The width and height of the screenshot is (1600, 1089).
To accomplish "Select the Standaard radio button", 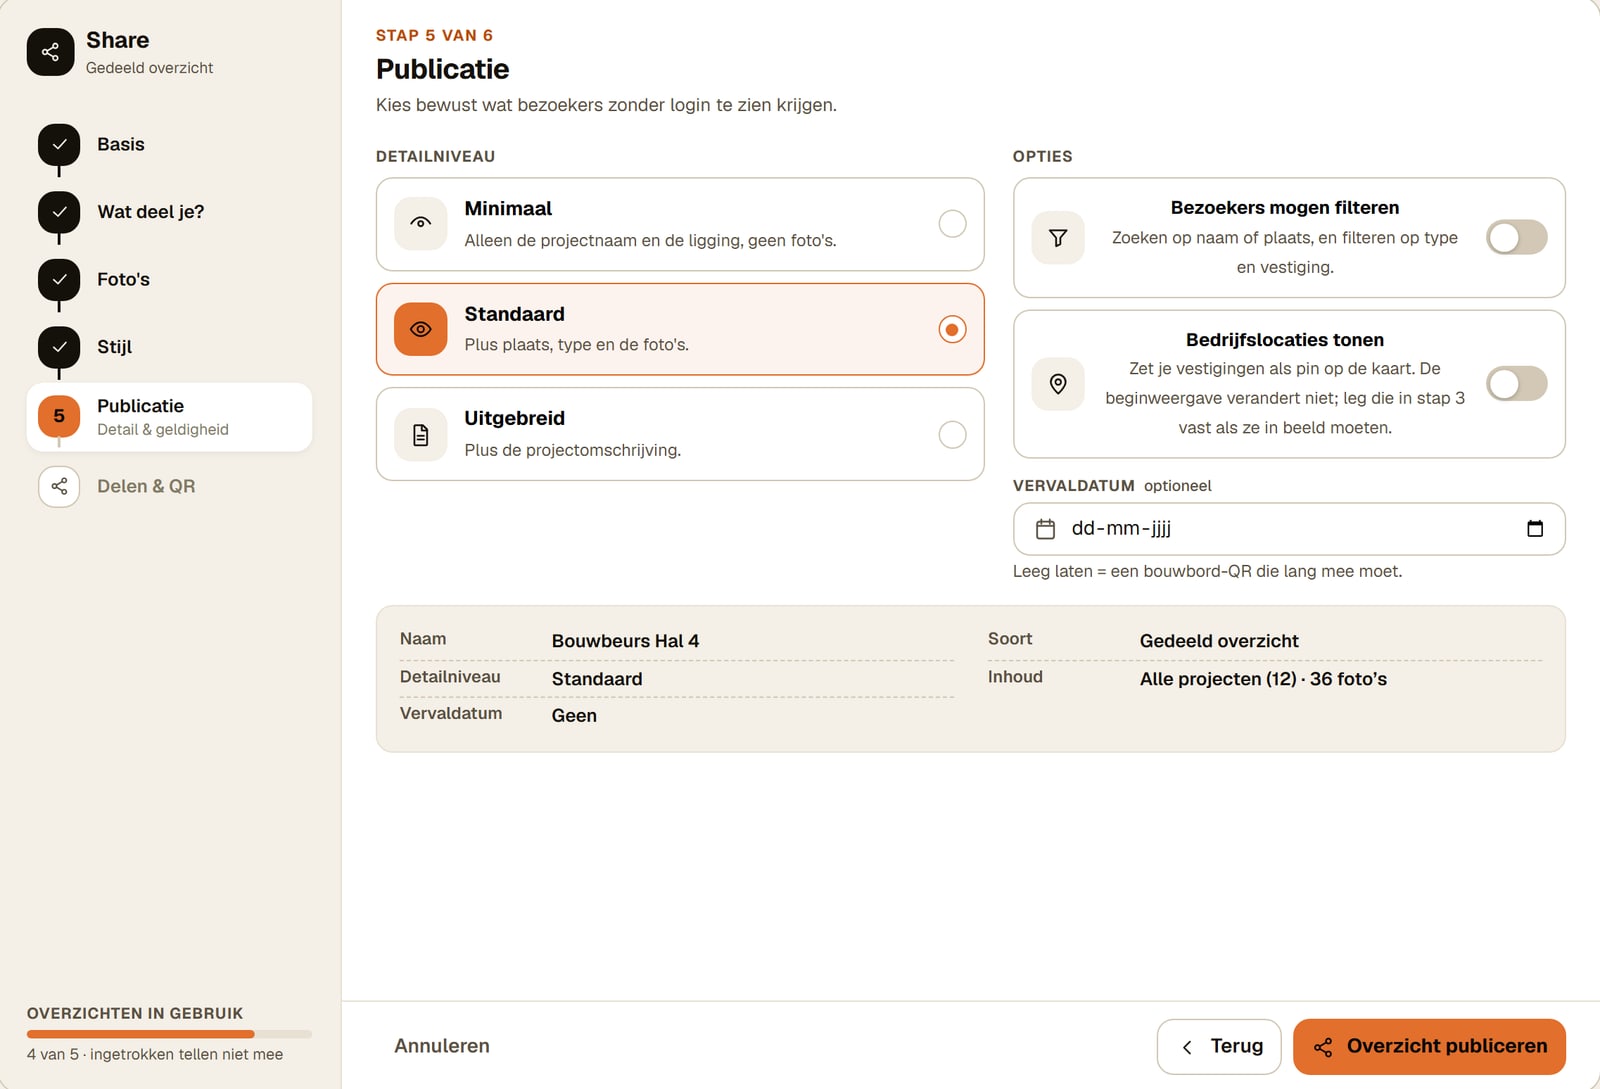I will [952, 329].
